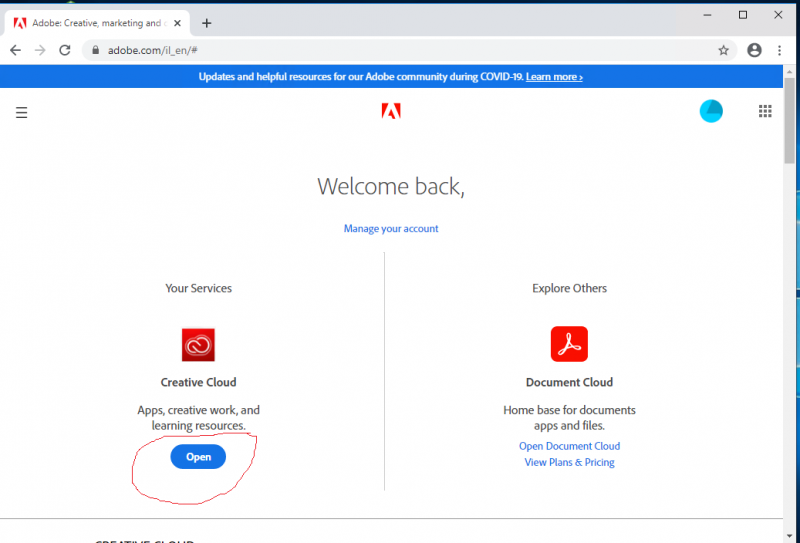Open Creative Cloud with Open button
The image size is (800, 543).
[198, 456]
